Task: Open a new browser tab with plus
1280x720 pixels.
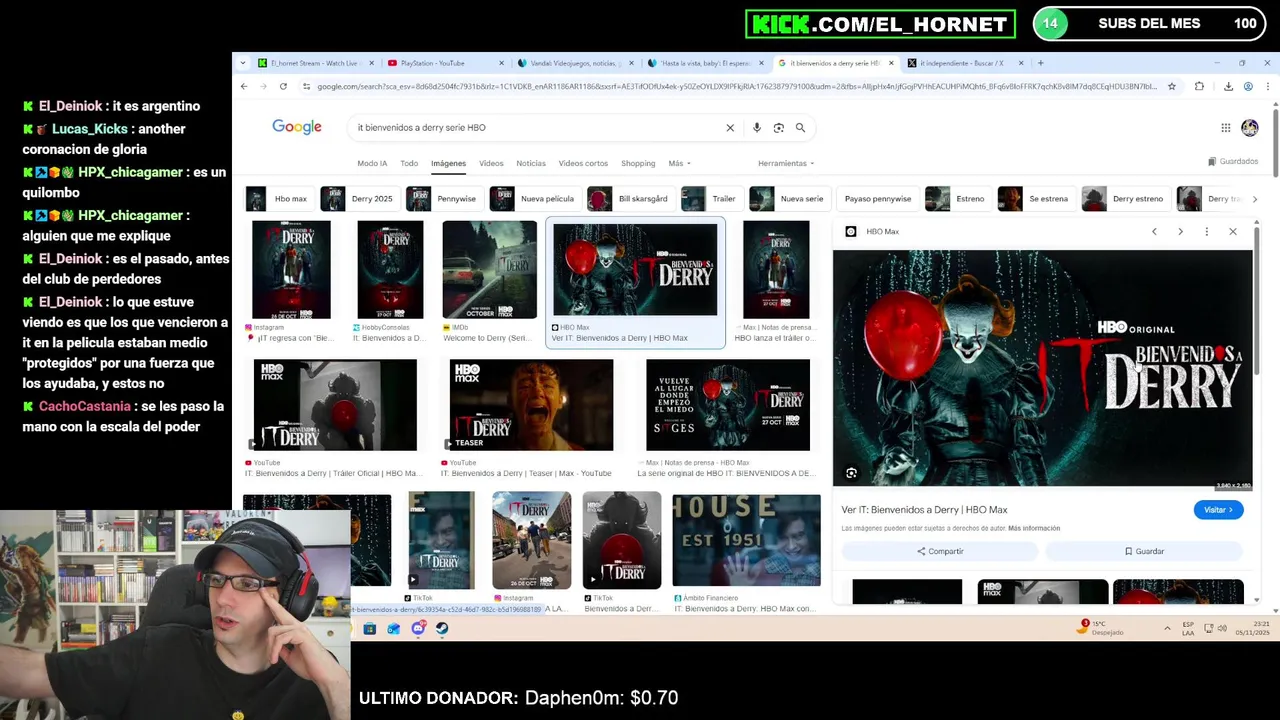Action: (1040, 63)
